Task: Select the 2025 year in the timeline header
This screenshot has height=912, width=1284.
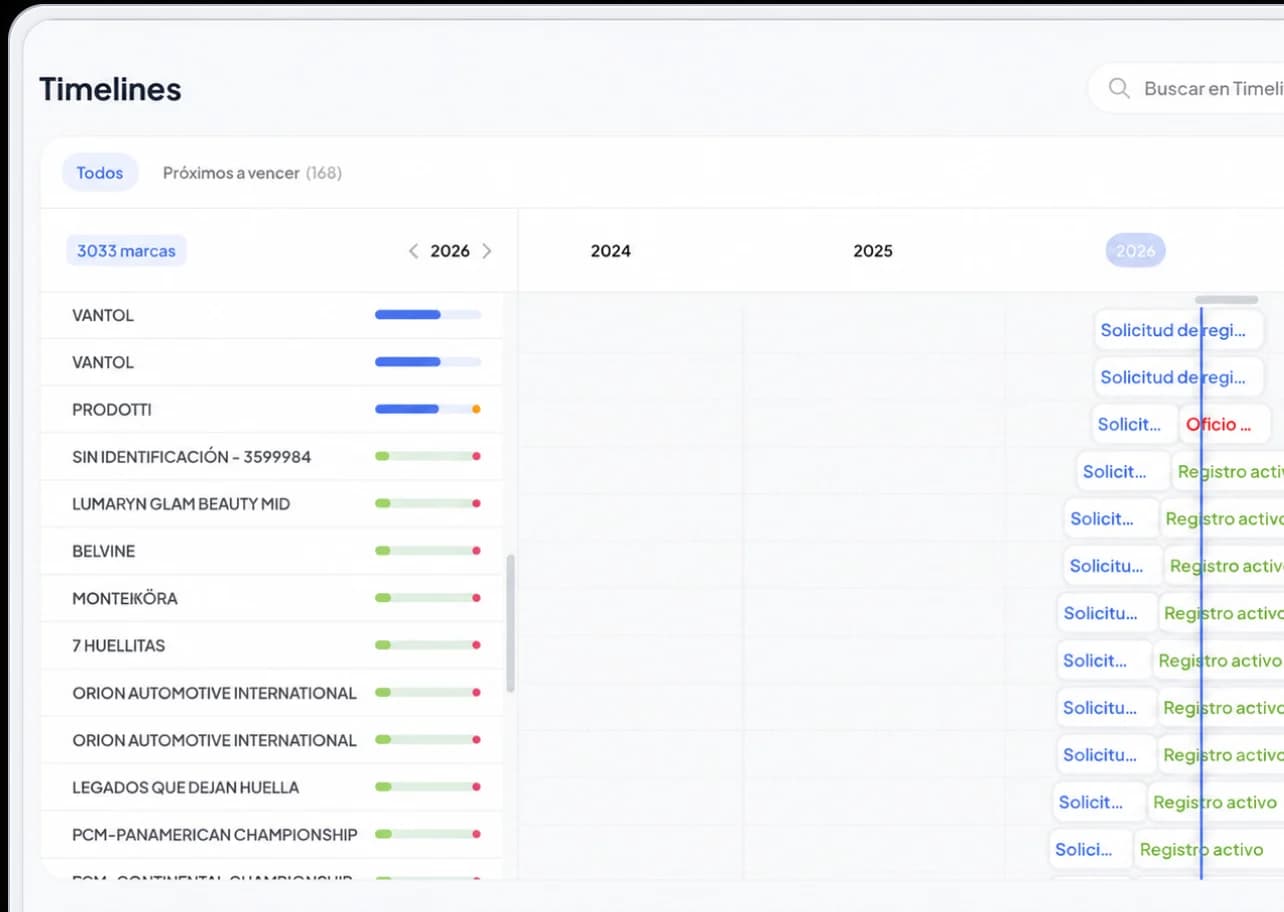Action: click(873, 251)
